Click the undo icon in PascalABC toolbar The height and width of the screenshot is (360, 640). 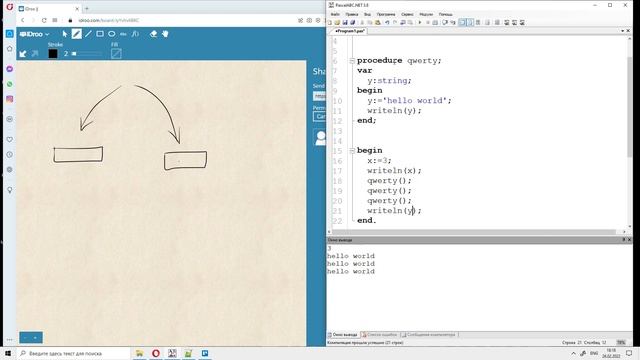(387, 22)
